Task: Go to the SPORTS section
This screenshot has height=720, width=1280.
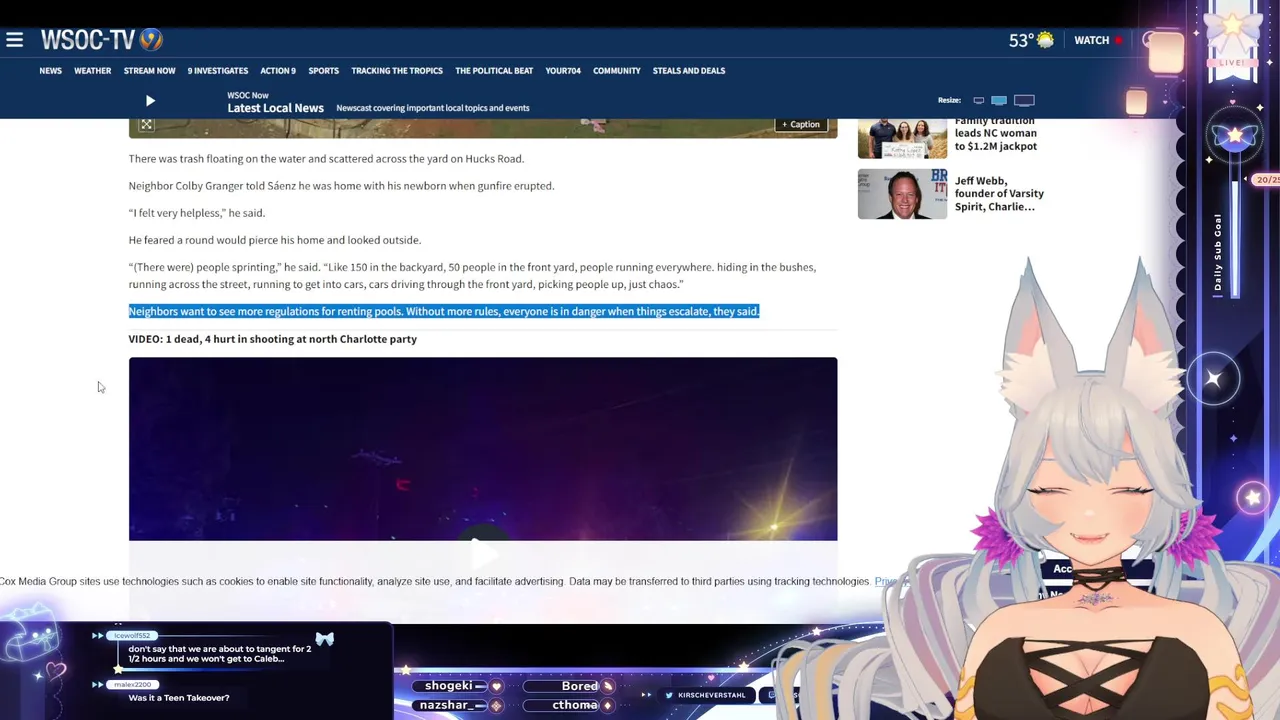Action: point(323,71)
